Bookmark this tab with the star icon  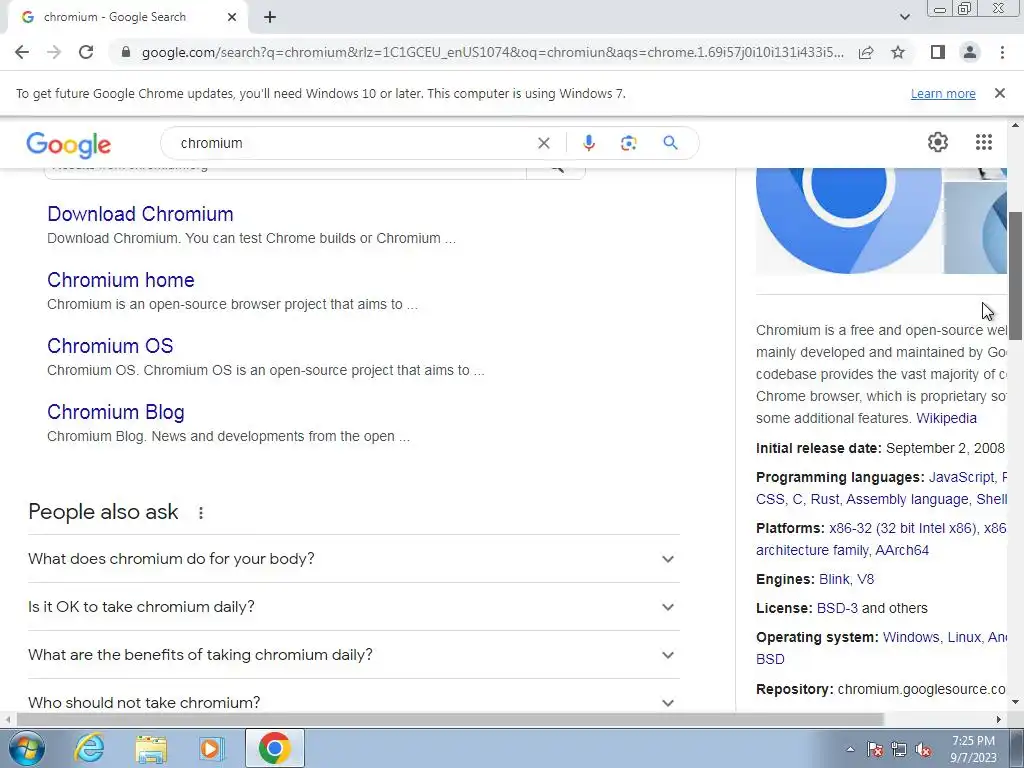click(898, 52)
